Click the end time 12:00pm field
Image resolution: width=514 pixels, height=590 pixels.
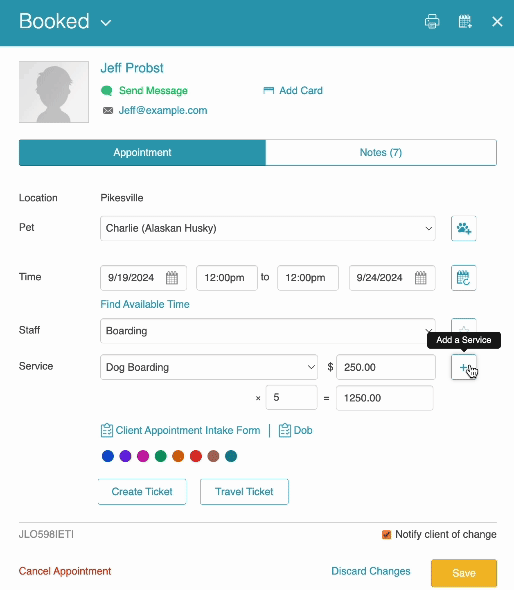308,278
